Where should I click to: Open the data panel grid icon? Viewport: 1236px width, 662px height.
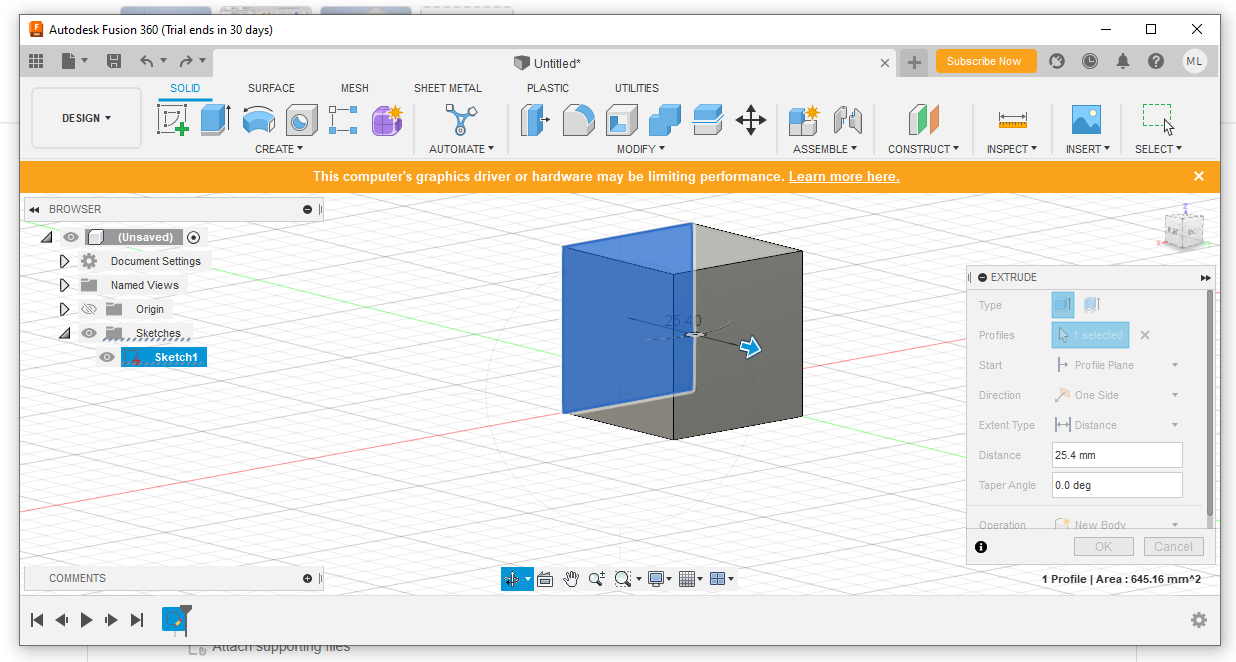[36, 61]
